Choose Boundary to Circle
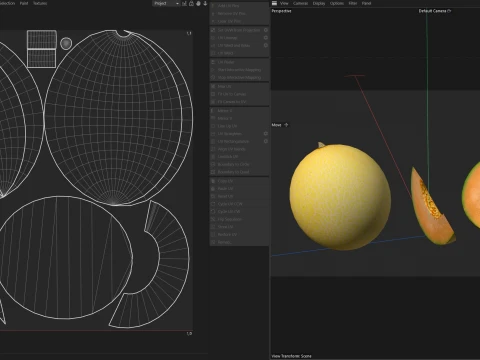The height and width of the screenshot is (360, 480). pyautogui.click(x=239, y=164)
